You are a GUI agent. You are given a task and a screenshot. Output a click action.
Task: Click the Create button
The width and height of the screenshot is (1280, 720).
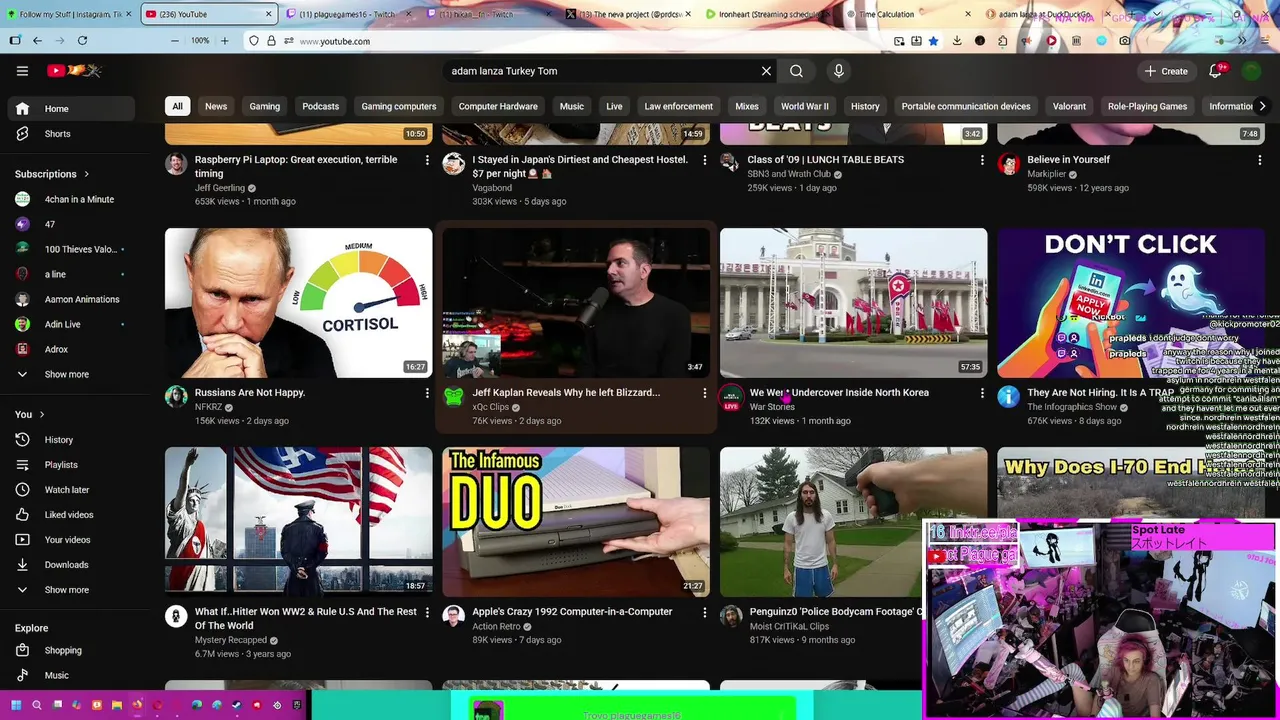1166,71
